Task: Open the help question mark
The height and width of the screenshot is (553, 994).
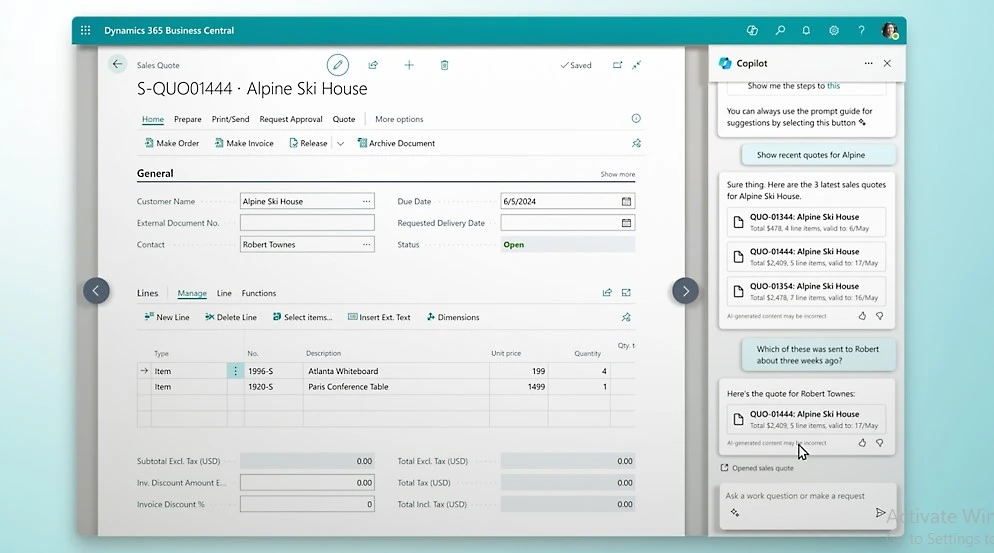Action: tap(861, 30)
